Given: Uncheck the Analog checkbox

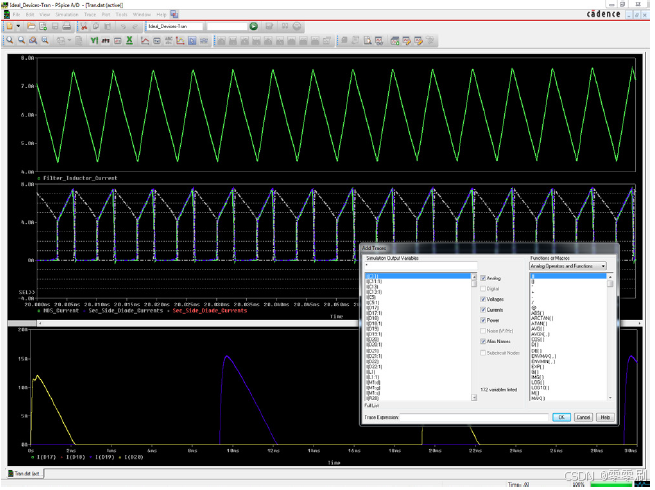Looking at the screenshot, I should [x=483, y=278].
